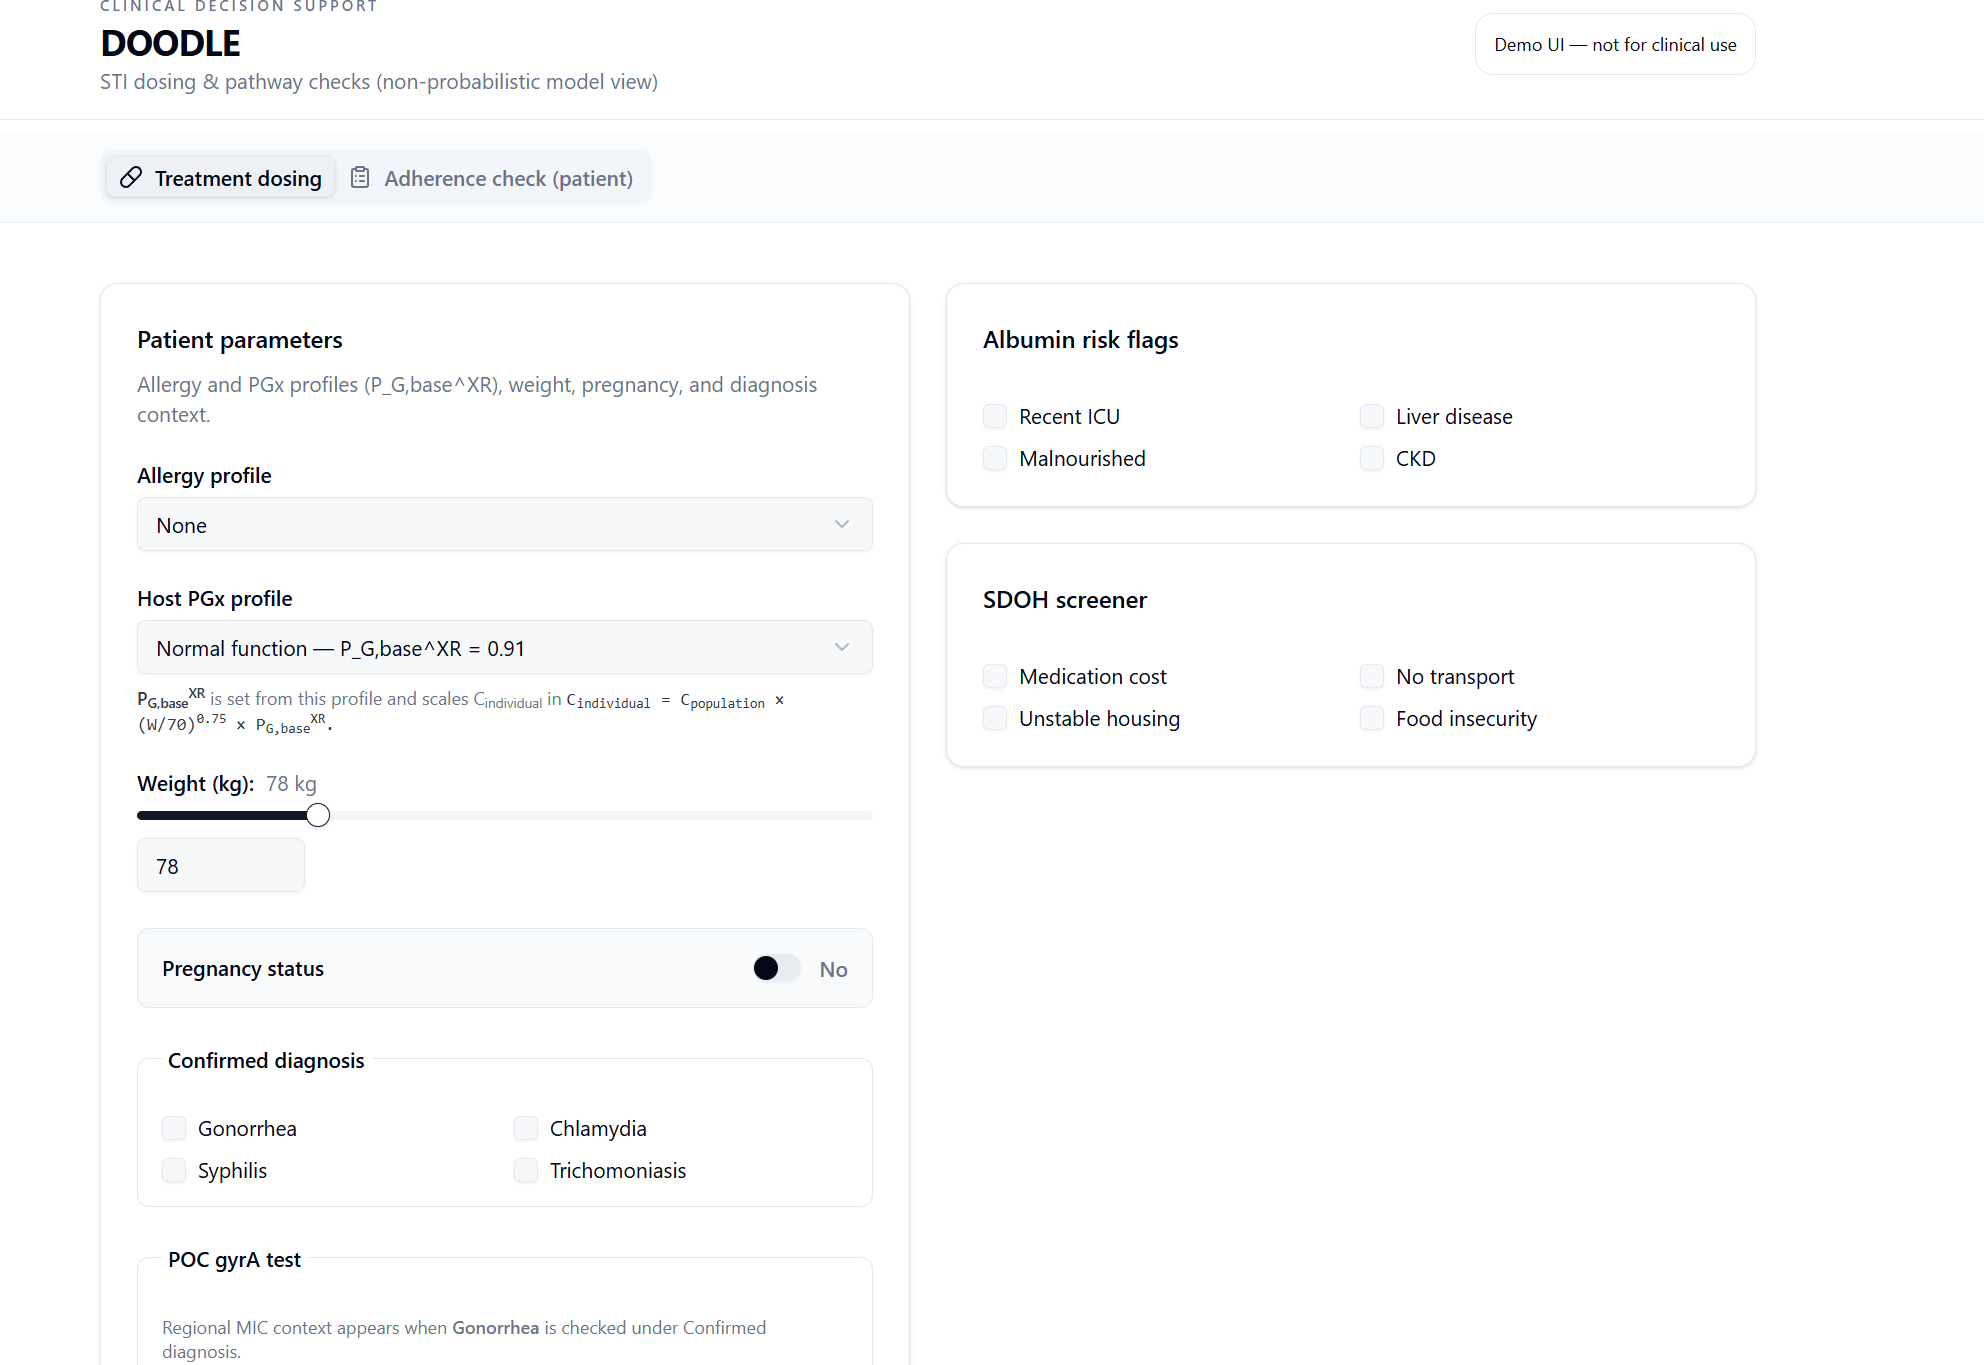
Task: Toggle the Pregnancy status switch
Action: (x=776, y=969)
